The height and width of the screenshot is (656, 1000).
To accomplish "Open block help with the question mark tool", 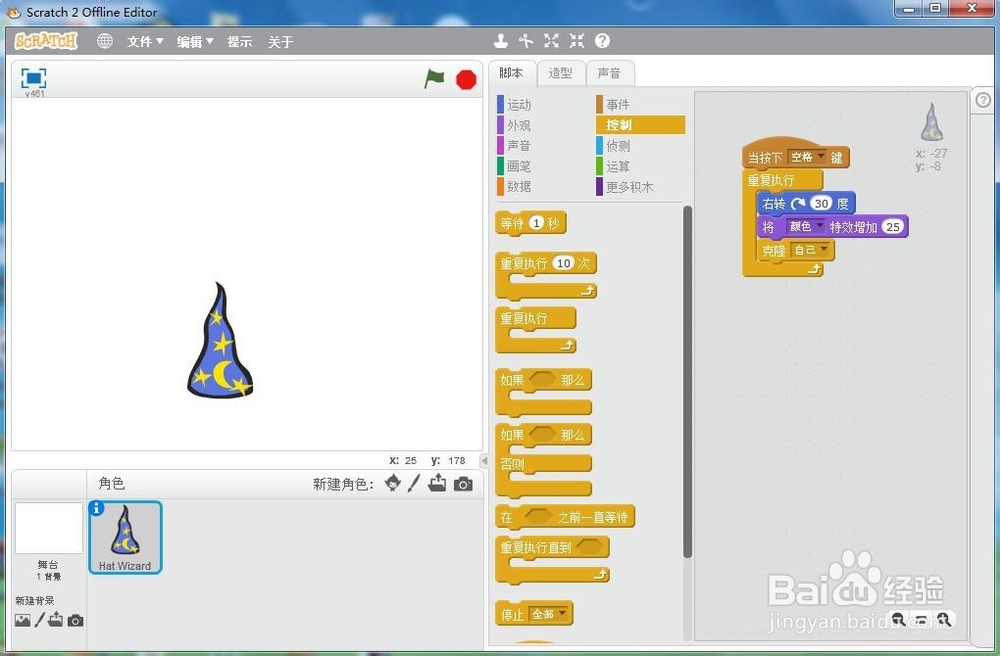I will (x=601, y=41).
